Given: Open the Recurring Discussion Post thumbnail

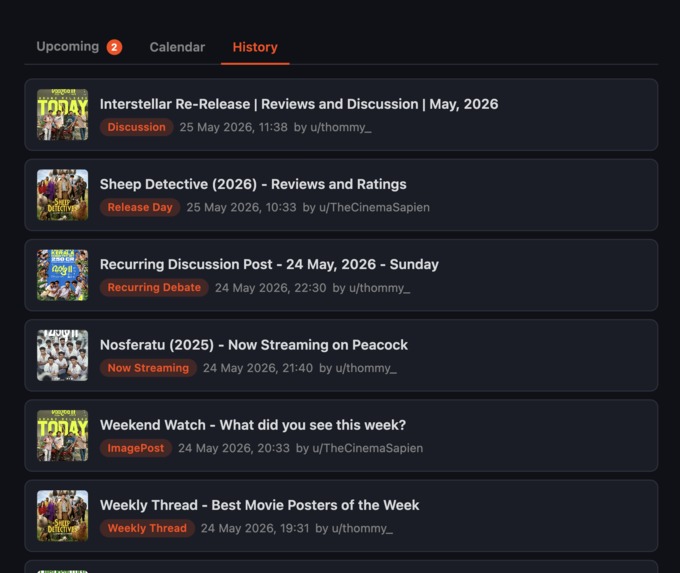Looking at the screenshot, I should click(x=62, y=275).
